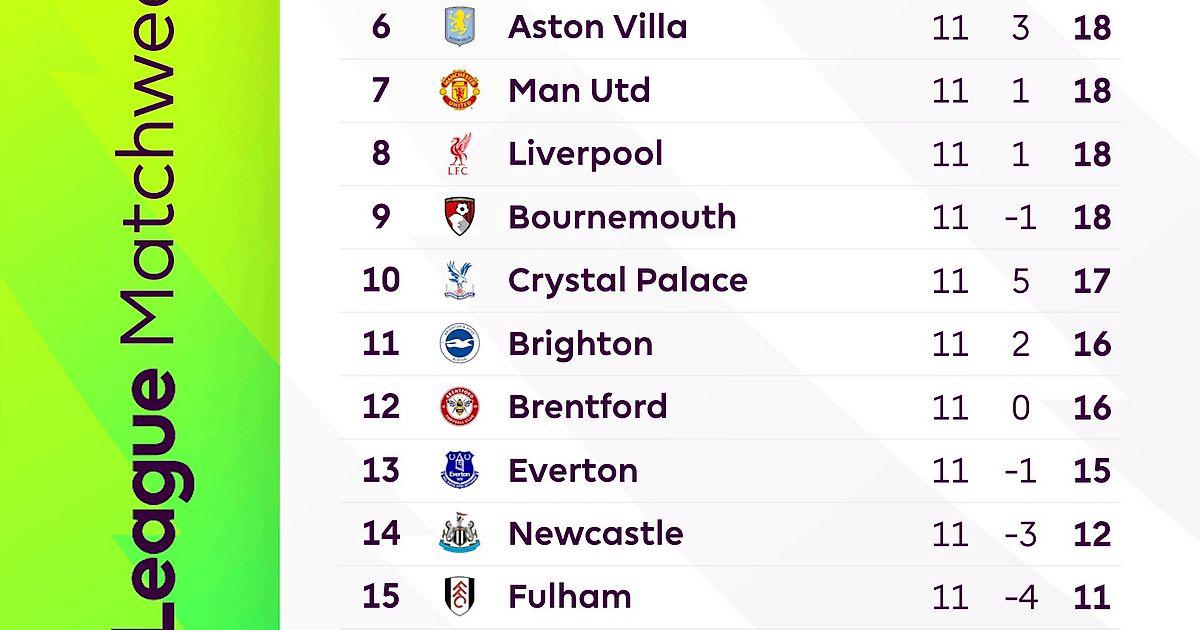Viewport: 1200px width, 630px height.
Task: Click Brentford's 16 points value
Action: tap(1091, 407)
